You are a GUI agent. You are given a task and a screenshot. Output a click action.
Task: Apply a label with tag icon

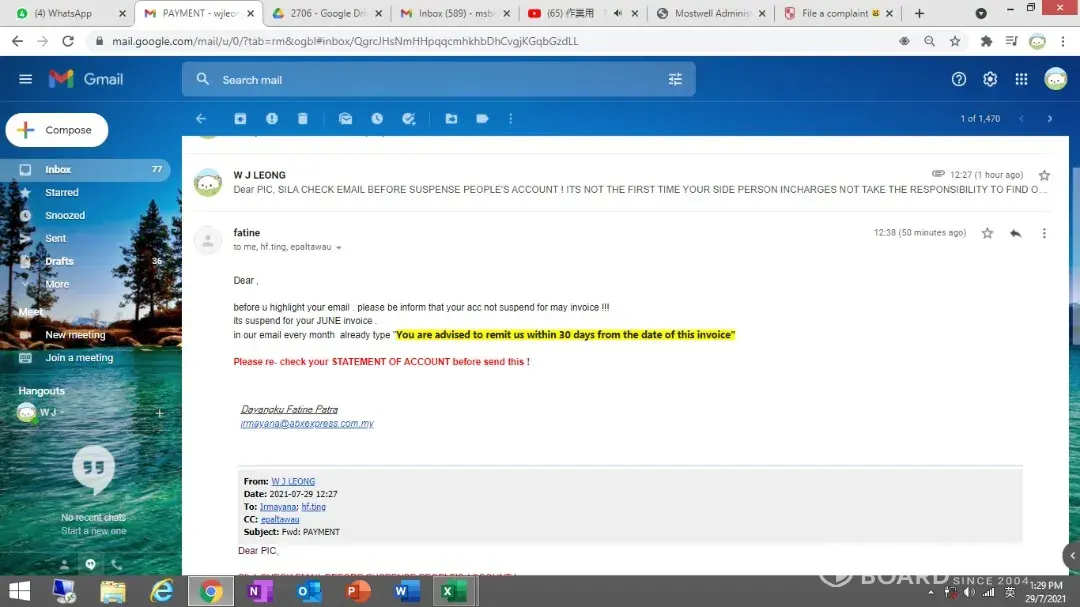[482, 119]
